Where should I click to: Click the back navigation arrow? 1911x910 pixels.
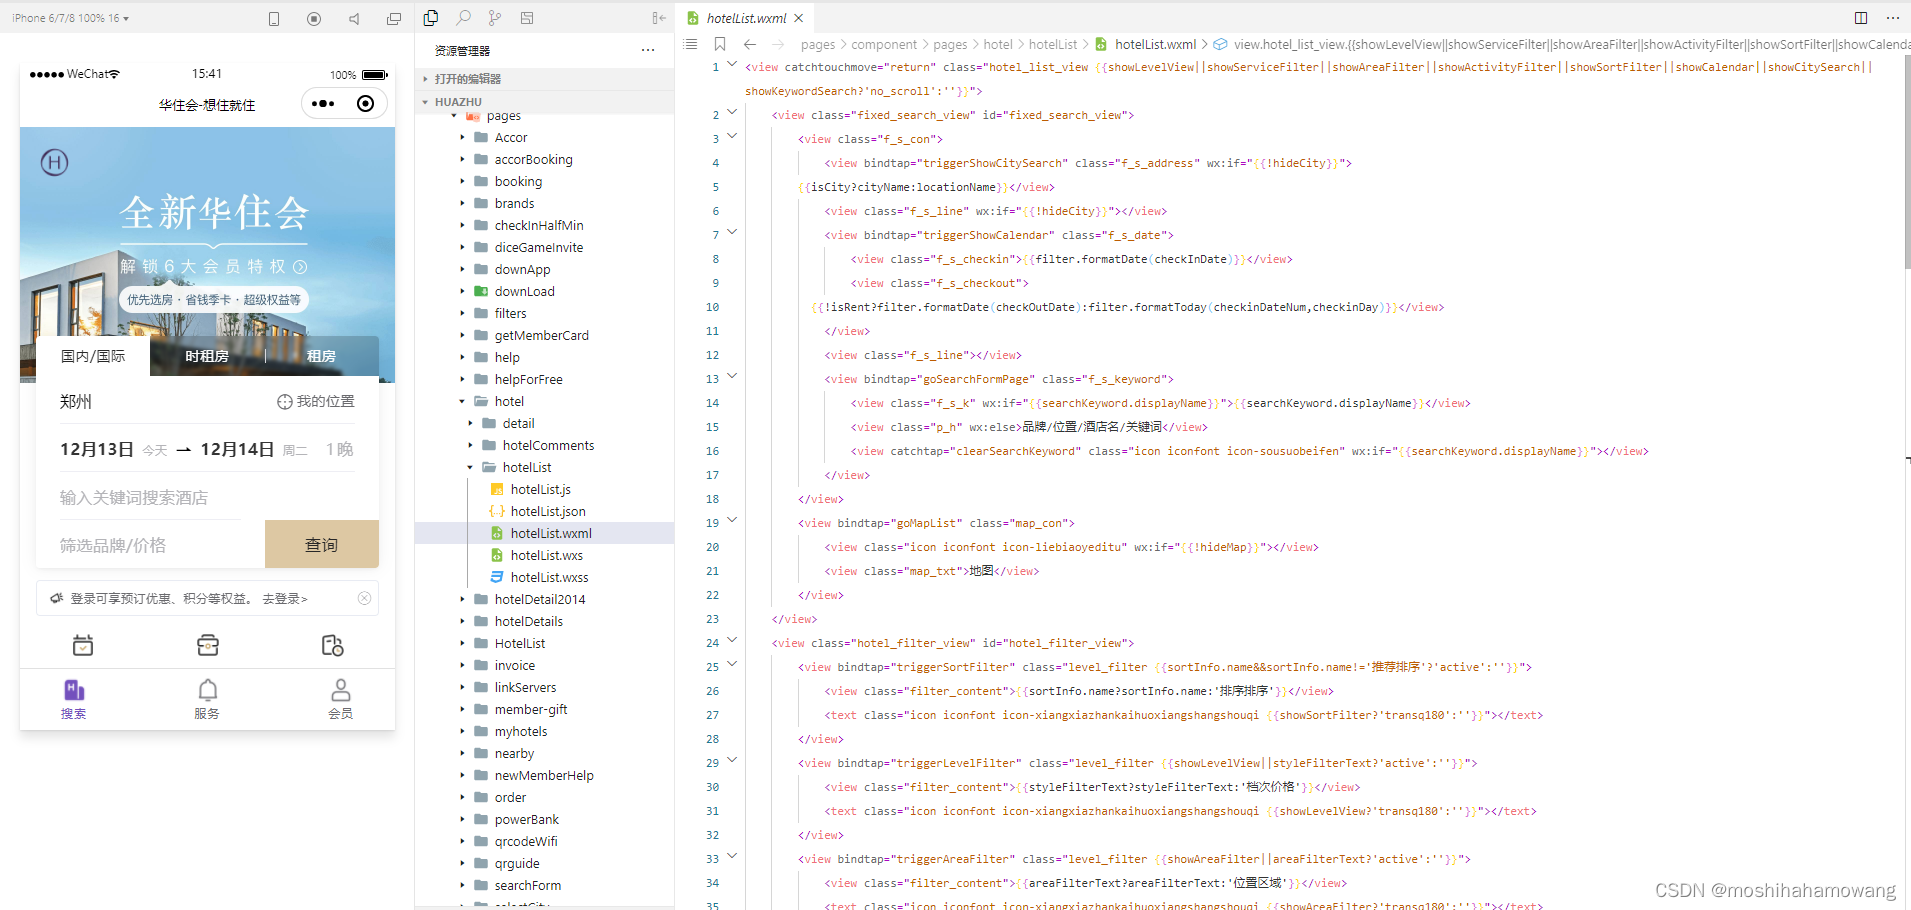tap(750, 44)
